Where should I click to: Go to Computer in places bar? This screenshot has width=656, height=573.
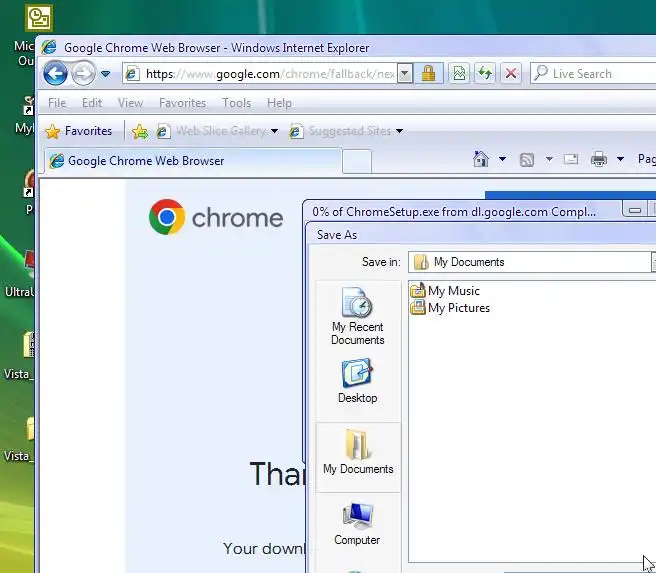click(x=357, y=524)
